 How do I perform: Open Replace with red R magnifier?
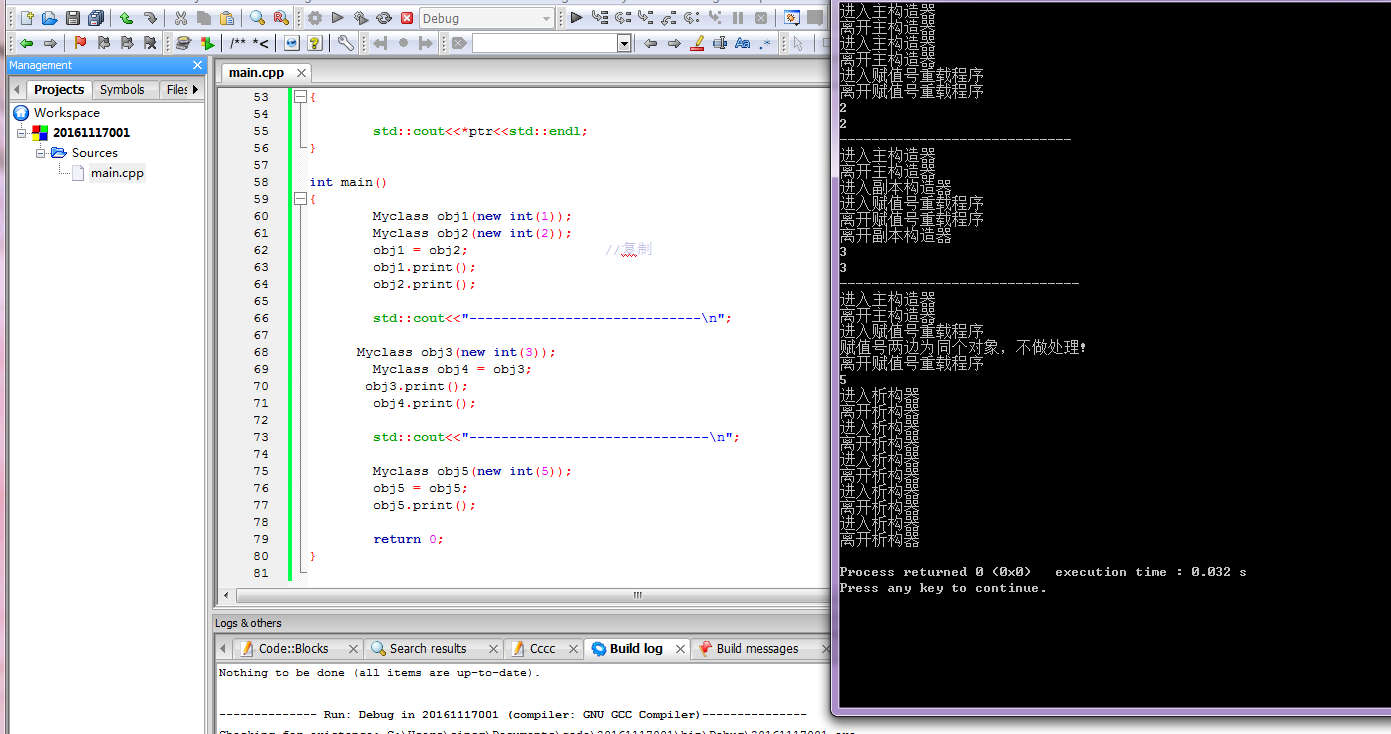tap(281, 18)
